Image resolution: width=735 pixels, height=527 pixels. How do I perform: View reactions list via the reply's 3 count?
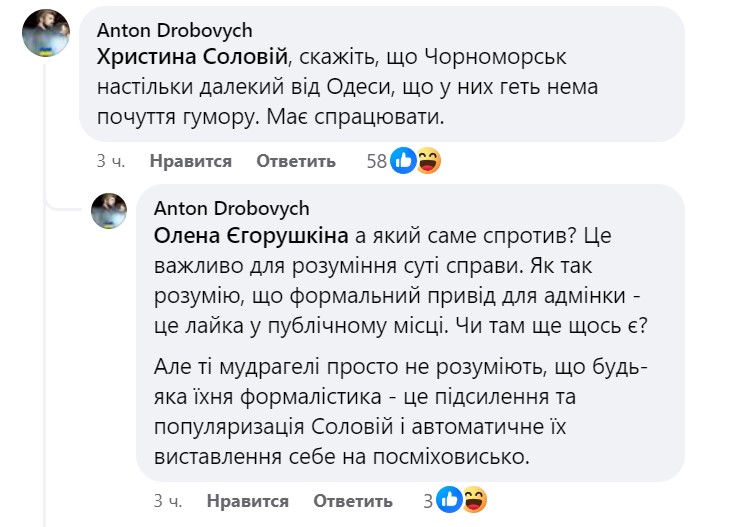click(427, 501)
